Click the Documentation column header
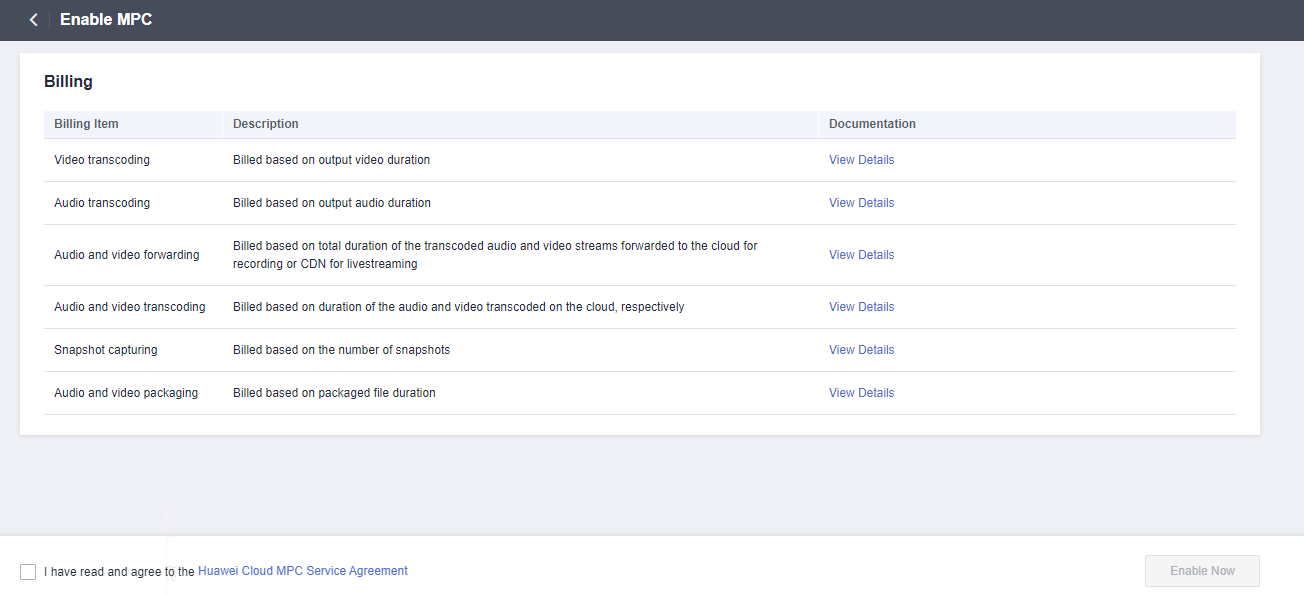1304x596 pixels. 872,124
